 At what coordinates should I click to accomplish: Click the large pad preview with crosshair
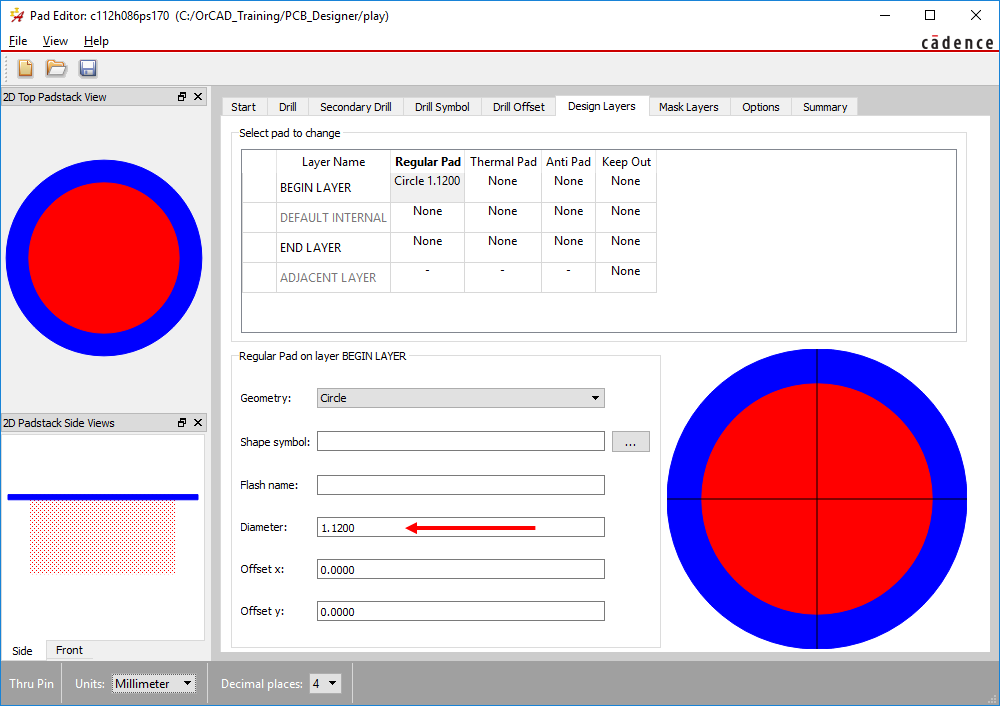click(x=817, y=499)
